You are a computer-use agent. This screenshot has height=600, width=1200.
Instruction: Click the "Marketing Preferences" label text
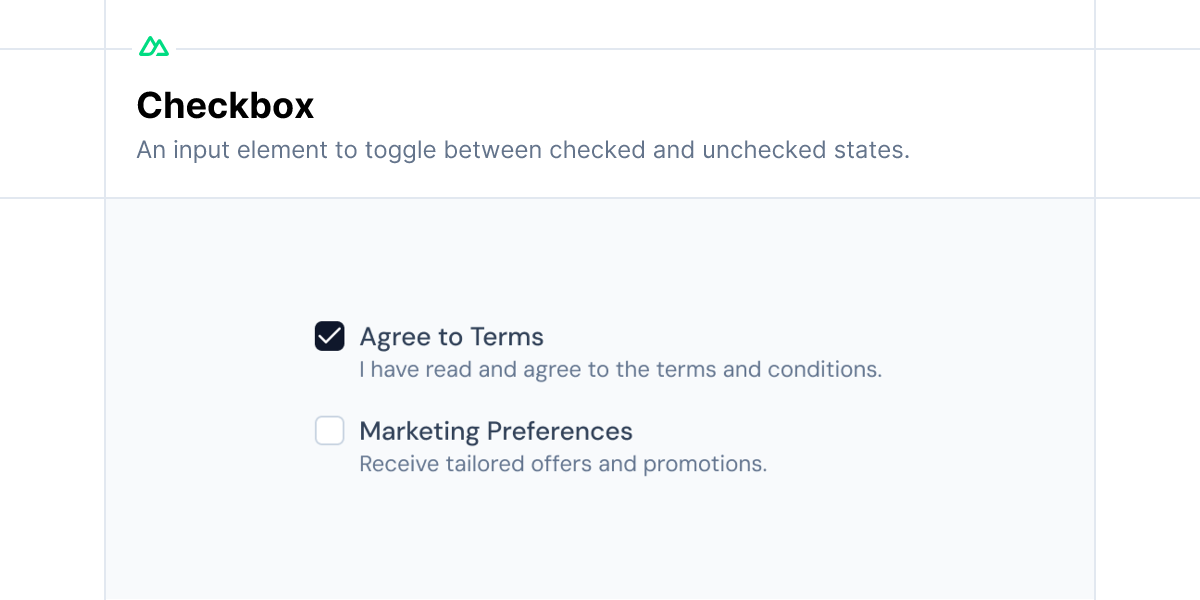496,431
